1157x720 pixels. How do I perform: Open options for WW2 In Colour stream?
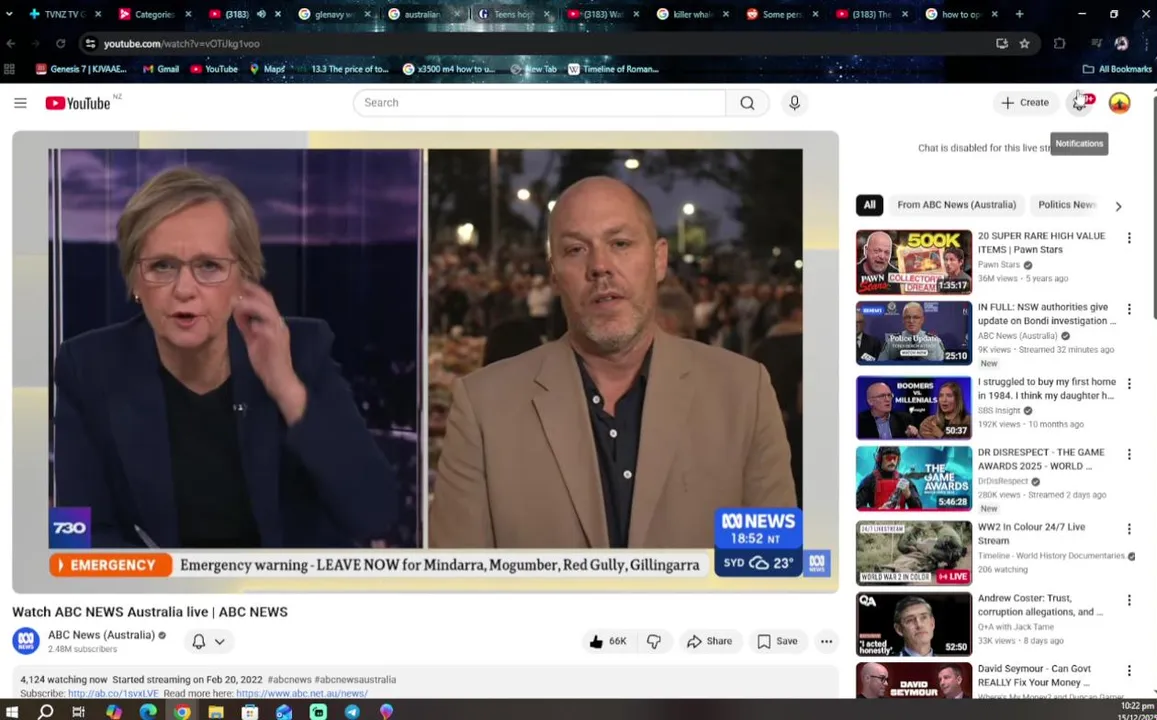click(1128, 529)
